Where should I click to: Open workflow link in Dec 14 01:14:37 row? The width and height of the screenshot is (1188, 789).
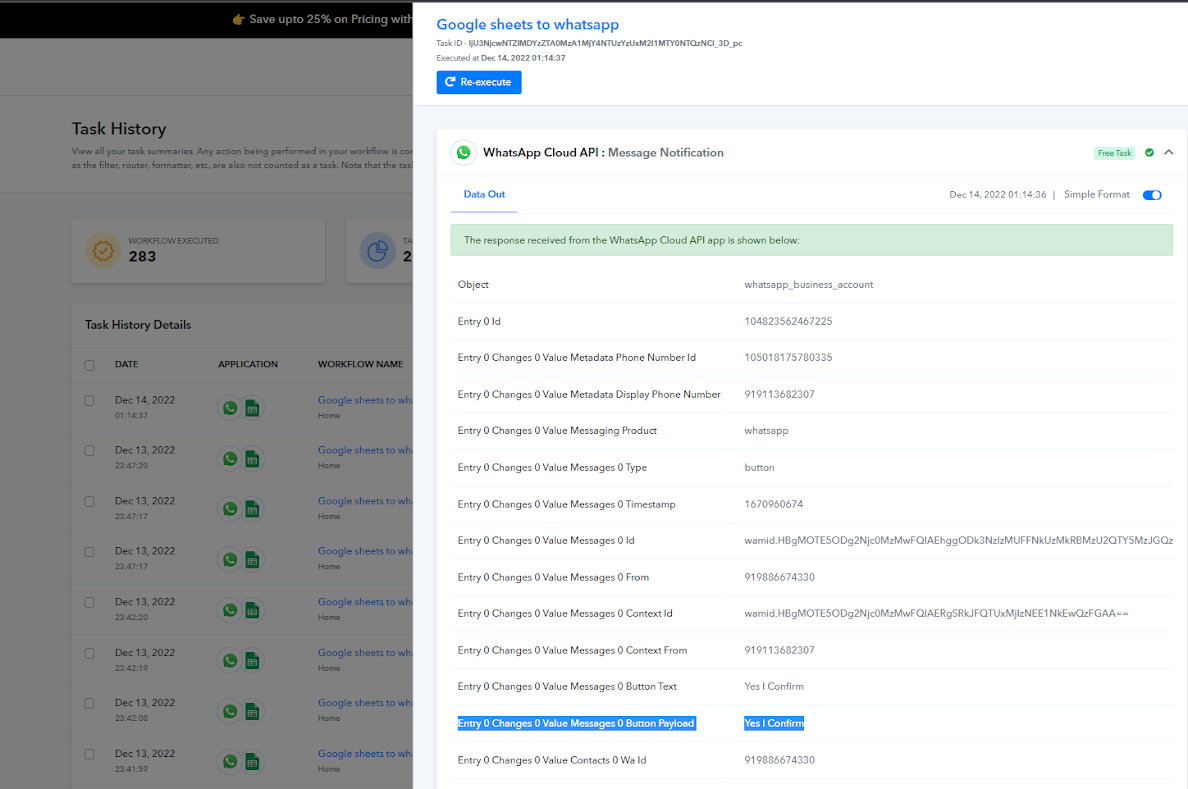pos(365,400)
